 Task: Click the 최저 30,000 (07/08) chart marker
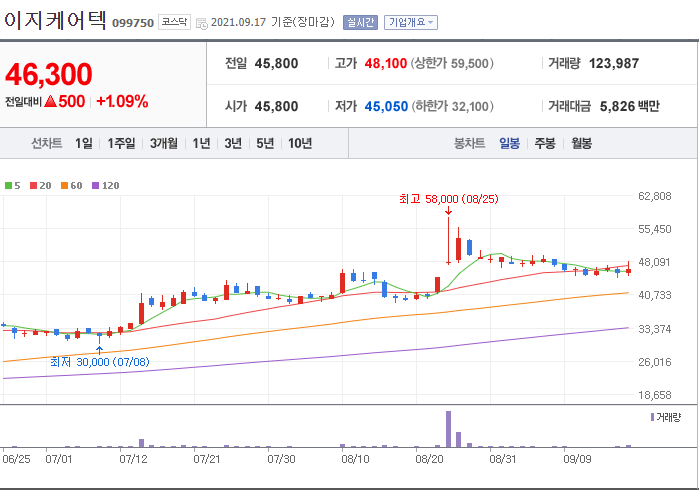[x=99, y=362]
